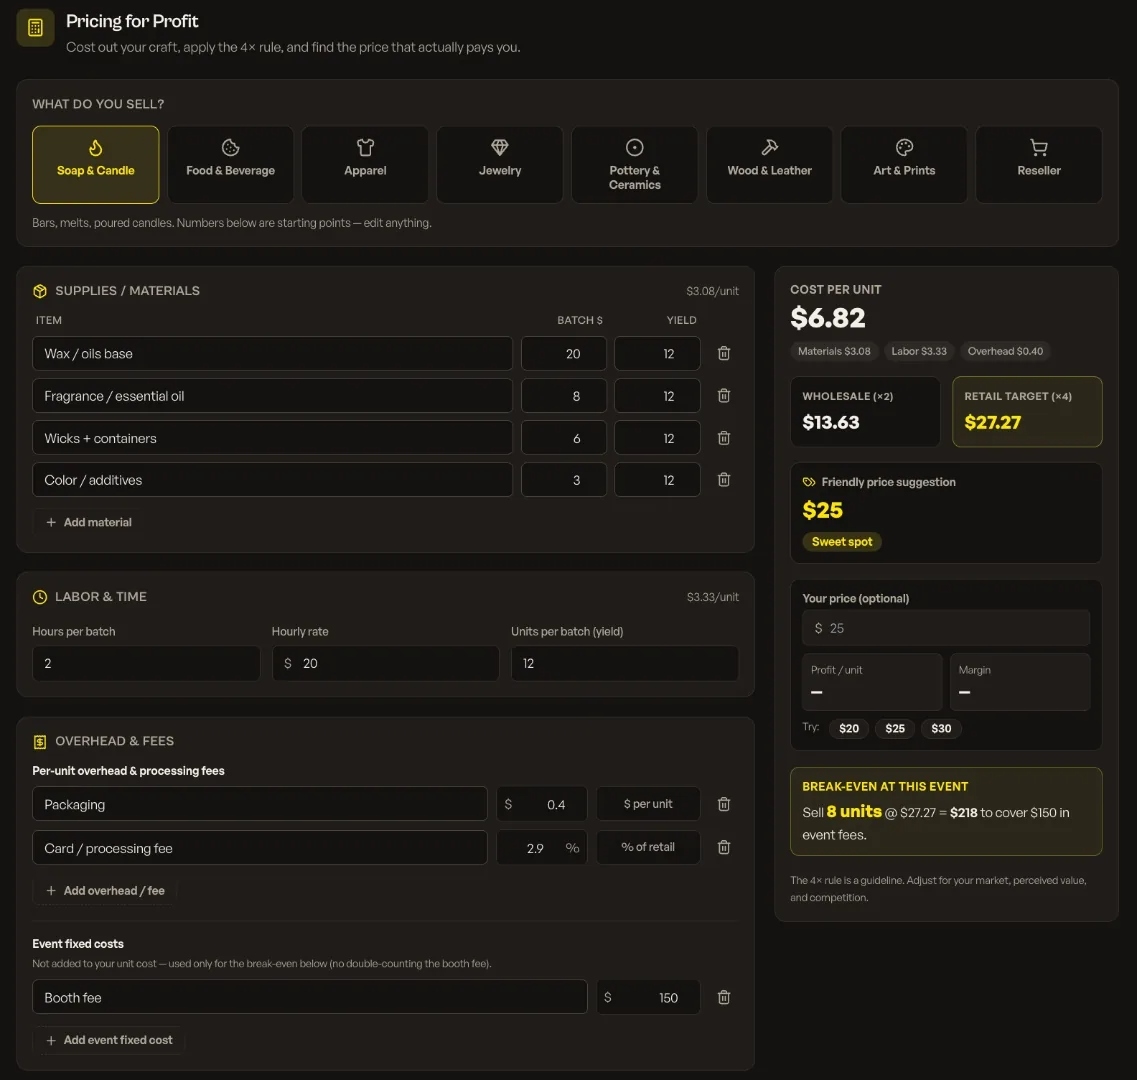Try the $30 price chip
The height and width of the screenshot is (1080, 1137).
click(x=940, y=728)
